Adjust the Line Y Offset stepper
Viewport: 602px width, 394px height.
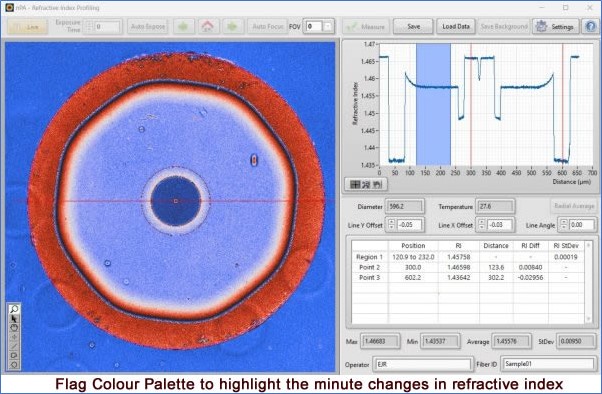[x=391, y=225]
